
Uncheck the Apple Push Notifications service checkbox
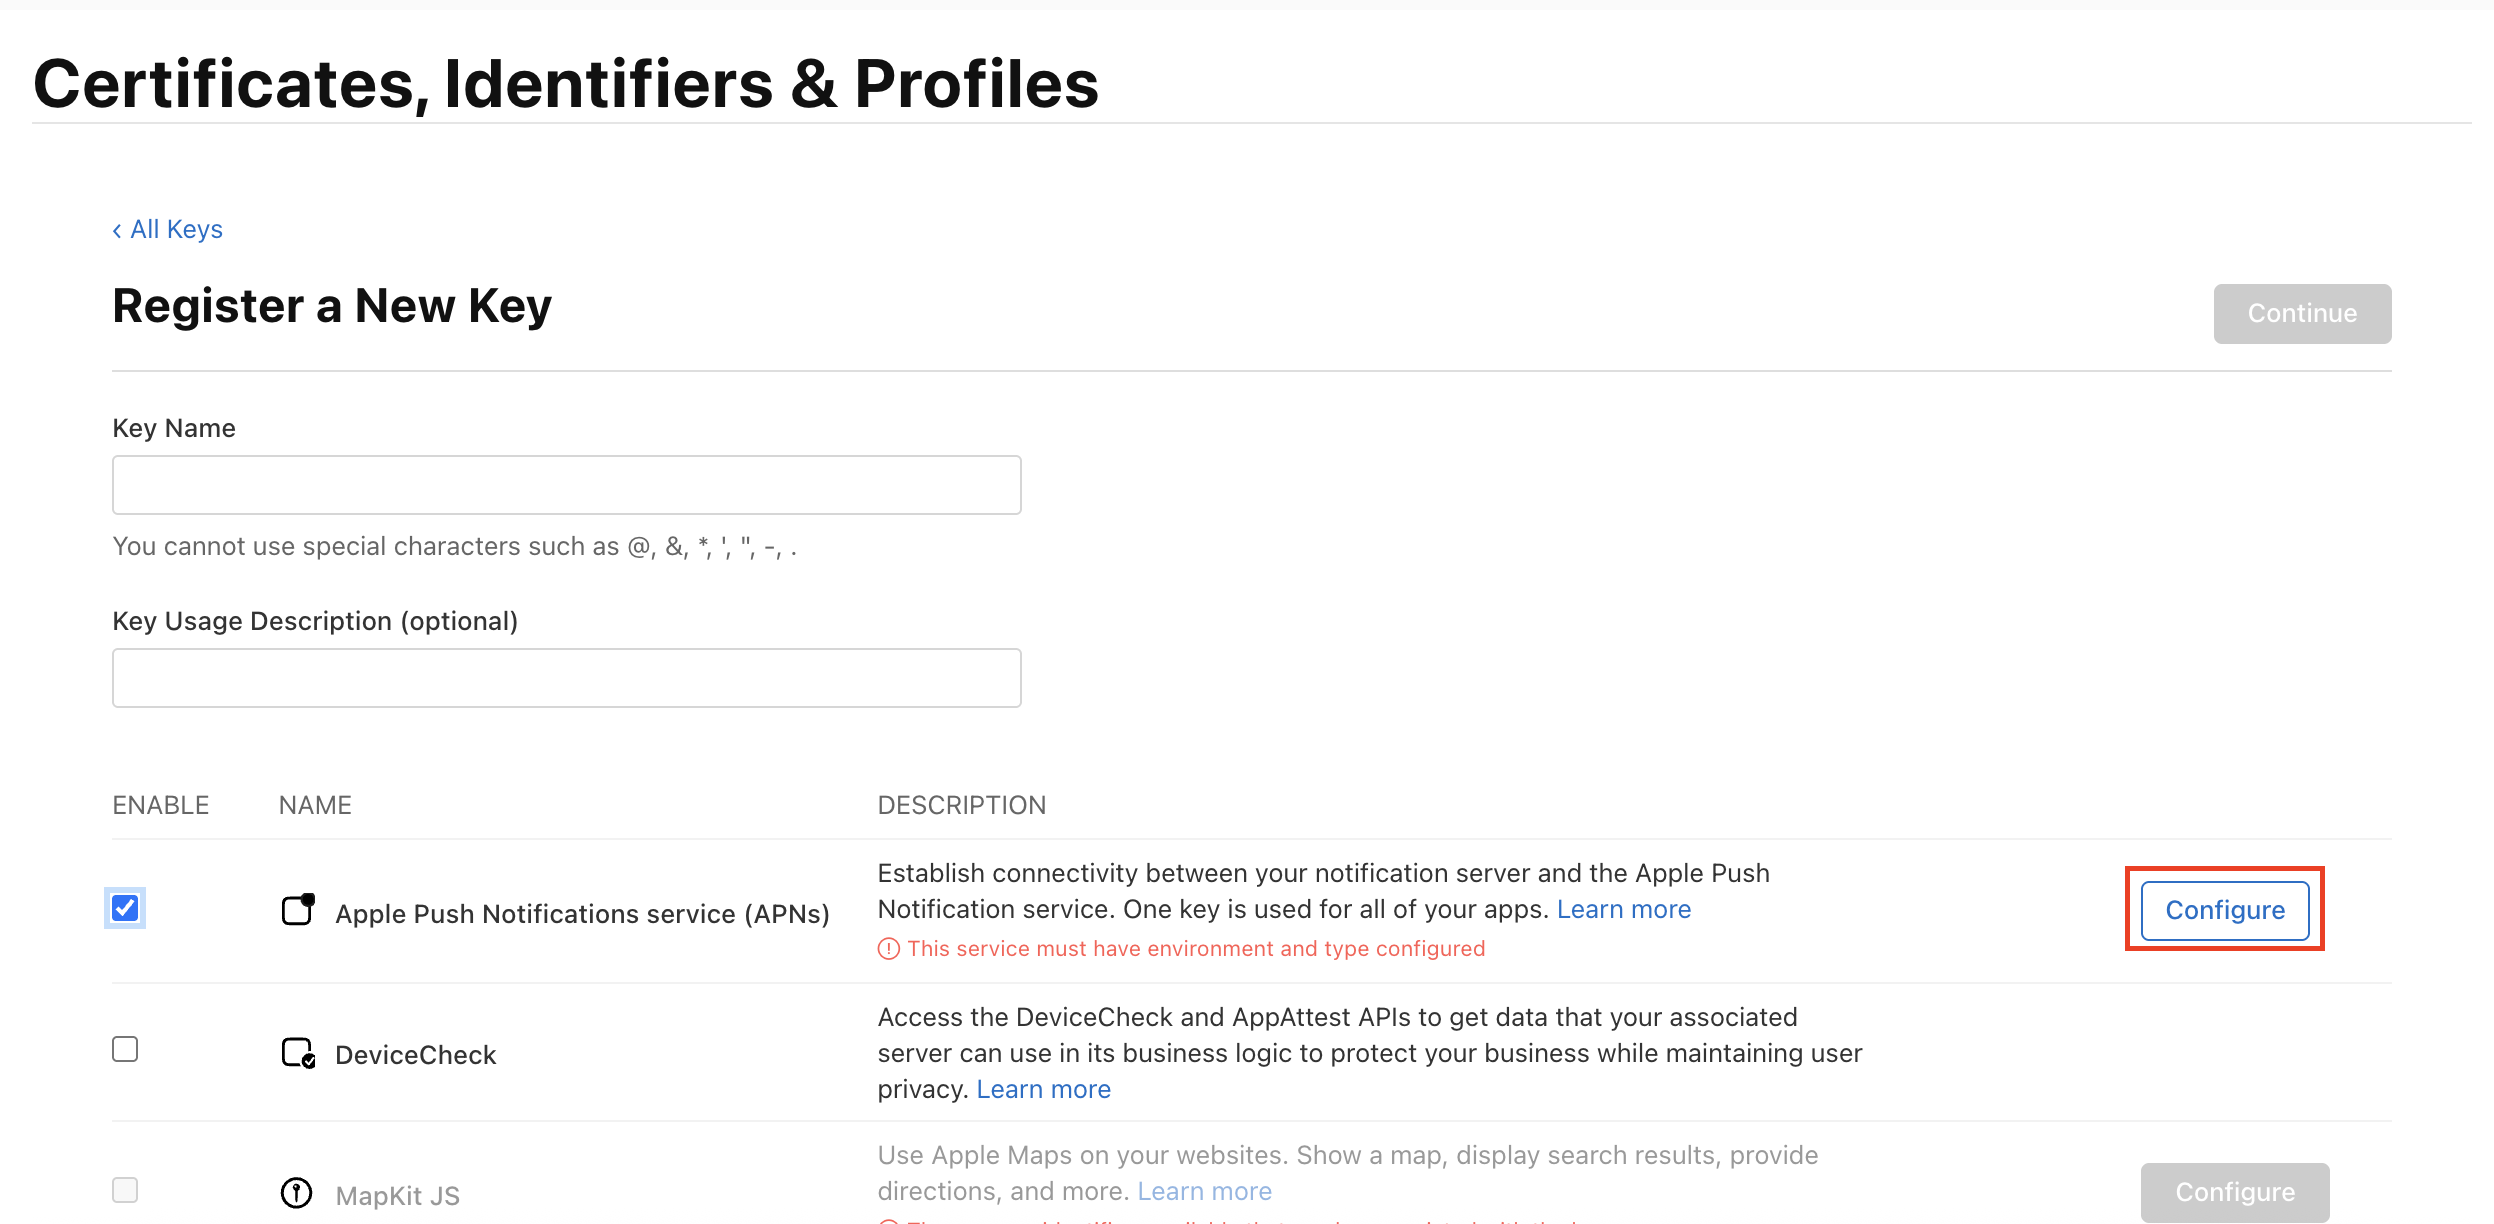coord(125,908)
